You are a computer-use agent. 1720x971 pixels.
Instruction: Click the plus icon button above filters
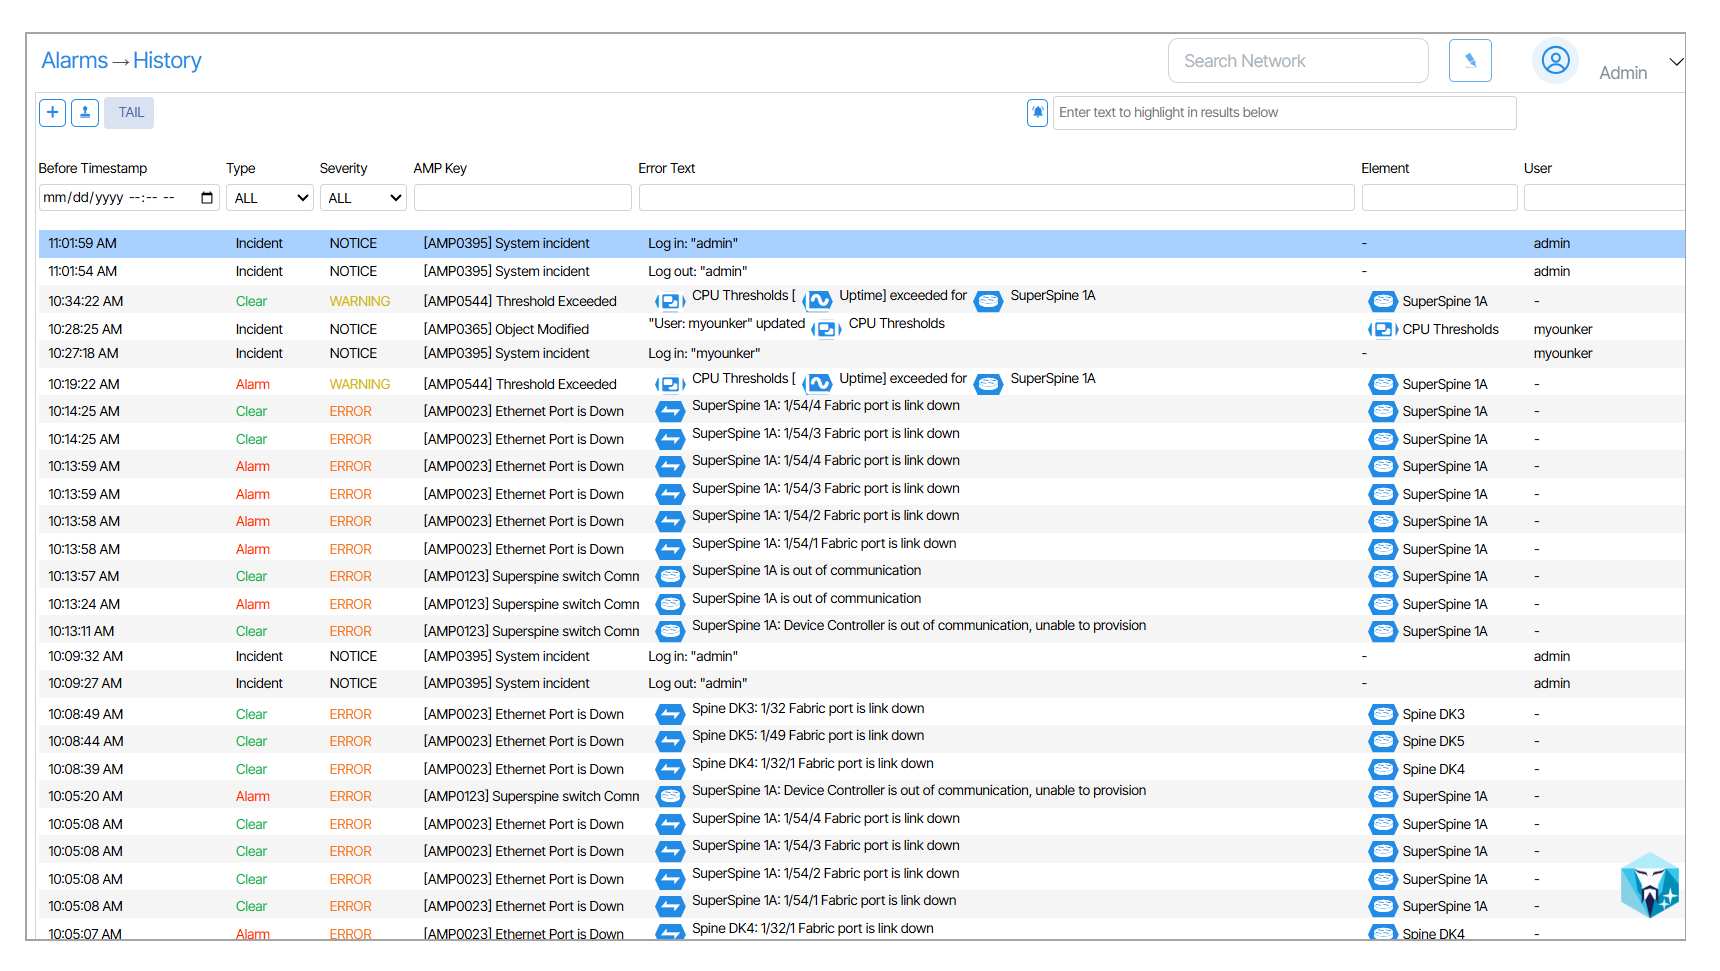click(53, 113)
